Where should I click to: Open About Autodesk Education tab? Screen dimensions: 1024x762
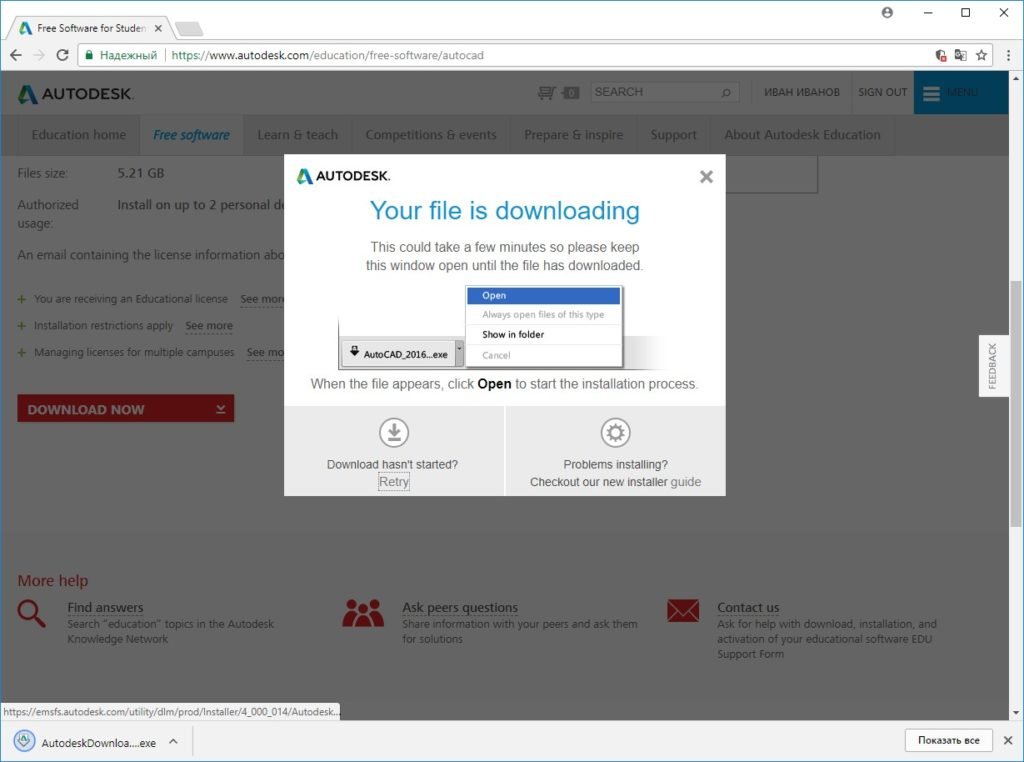pos(802,135)
